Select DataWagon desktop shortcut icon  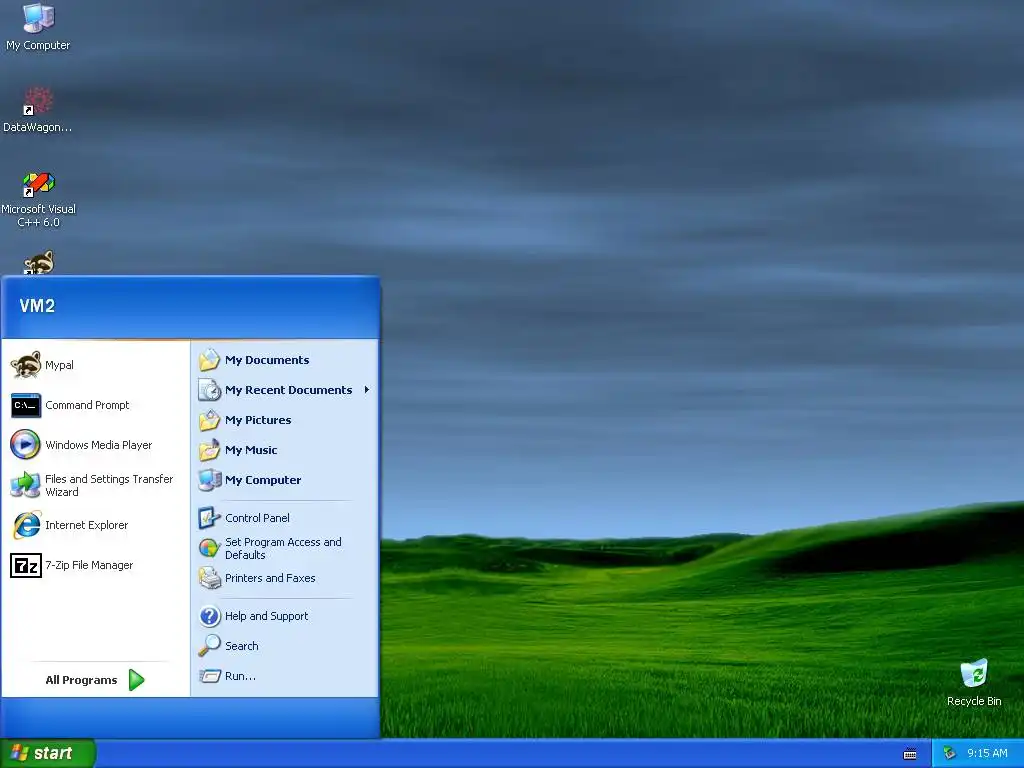coord(38,101)
